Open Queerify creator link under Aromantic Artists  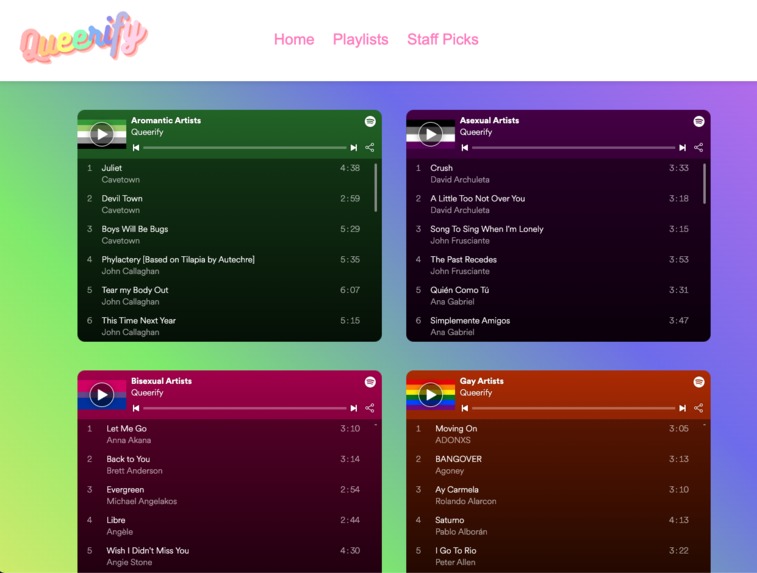147,132
